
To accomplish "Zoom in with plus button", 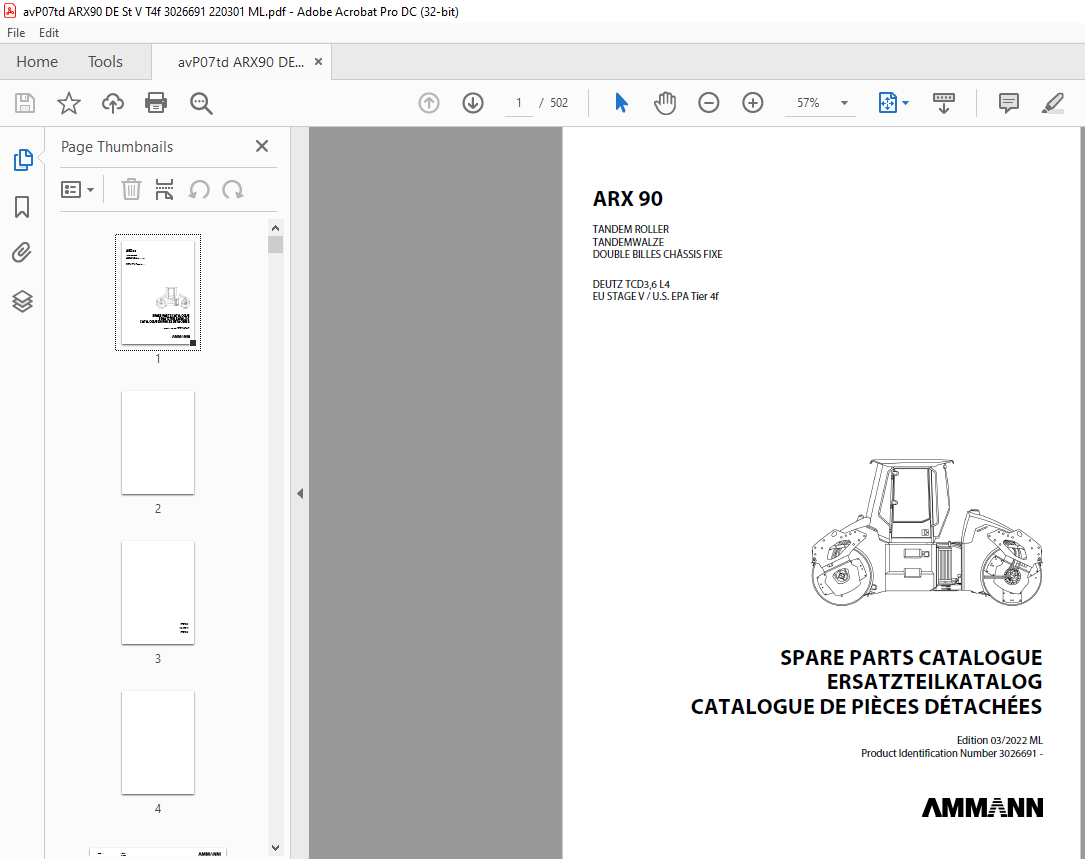I will pos(753,103).
